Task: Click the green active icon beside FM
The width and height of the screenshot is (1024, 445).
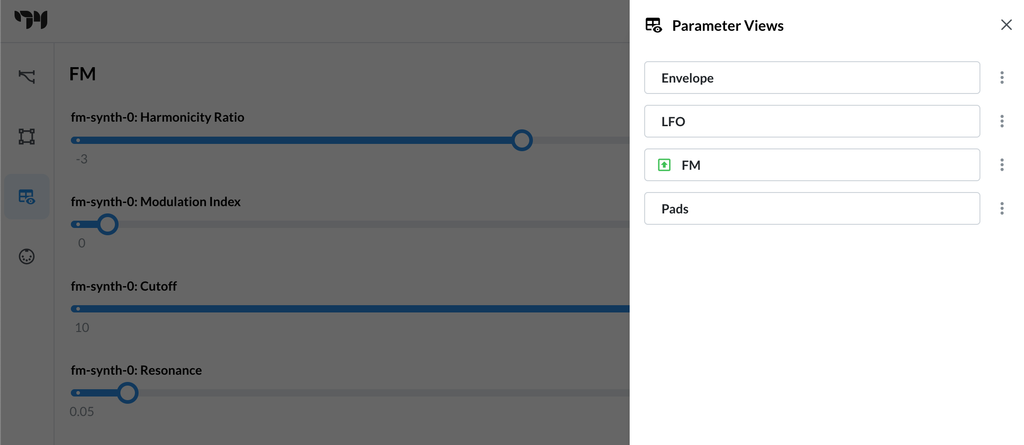Action: pyautogui.click(x=665, y=165)
